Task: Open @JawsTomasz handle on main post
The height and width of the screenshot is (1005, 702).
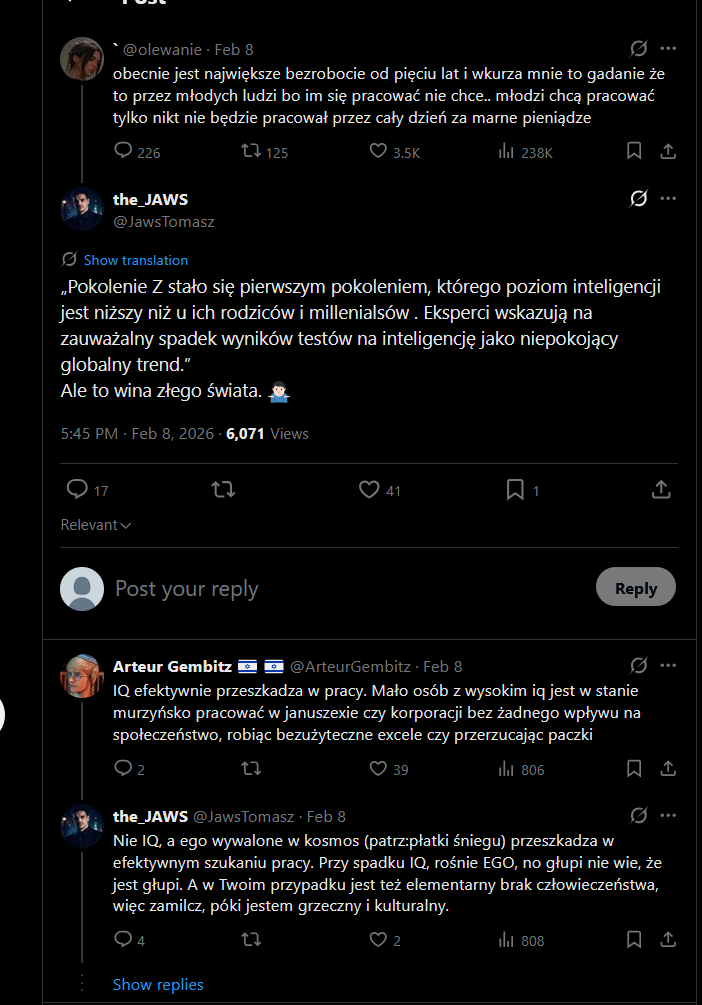Action: (164, 222)
